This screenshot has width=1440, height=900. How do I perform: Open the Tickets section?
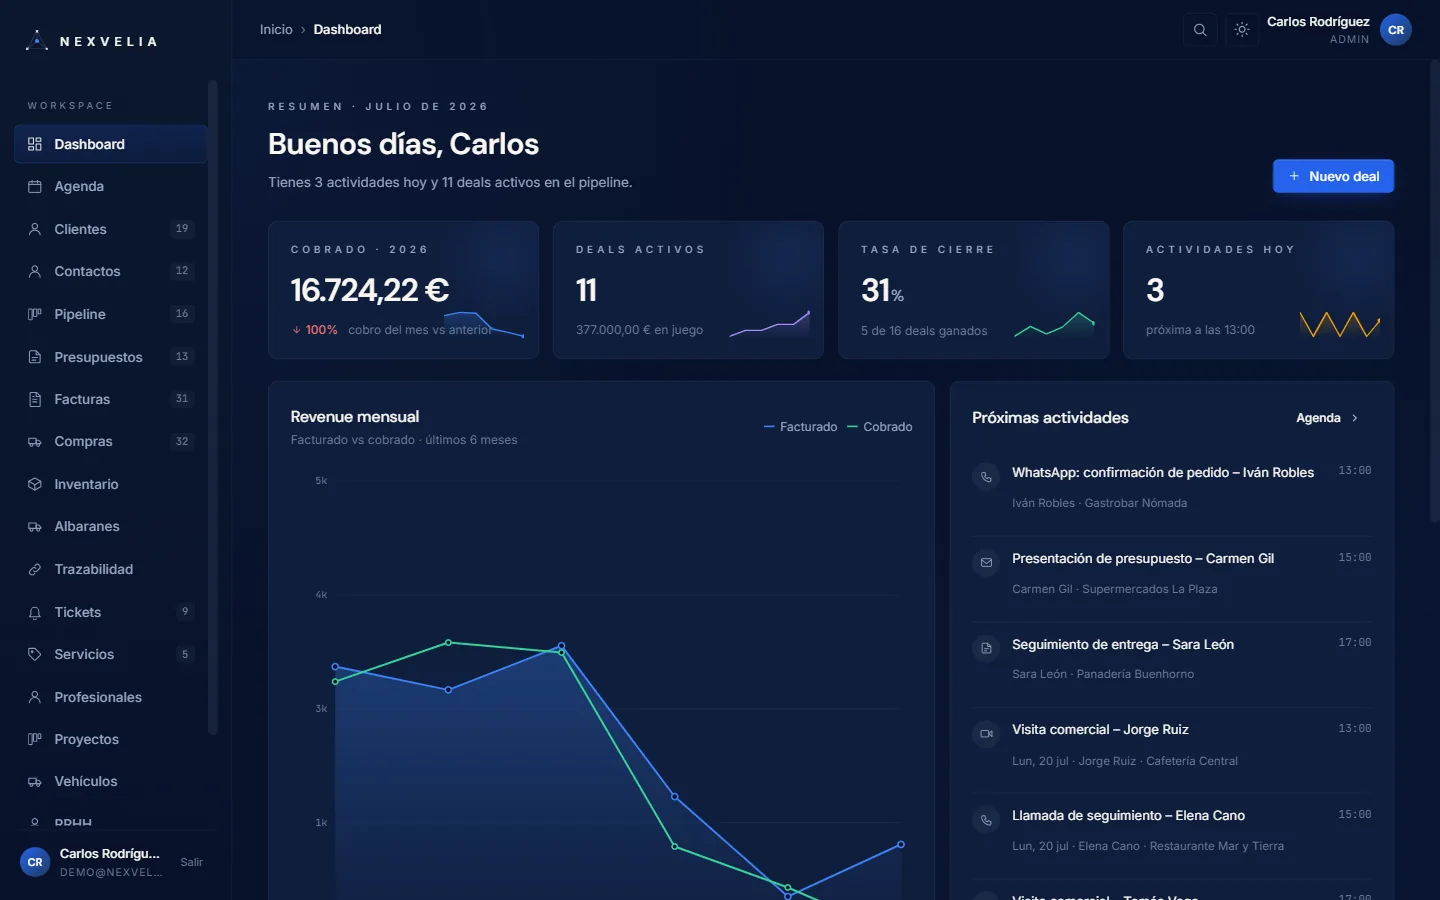110,612
